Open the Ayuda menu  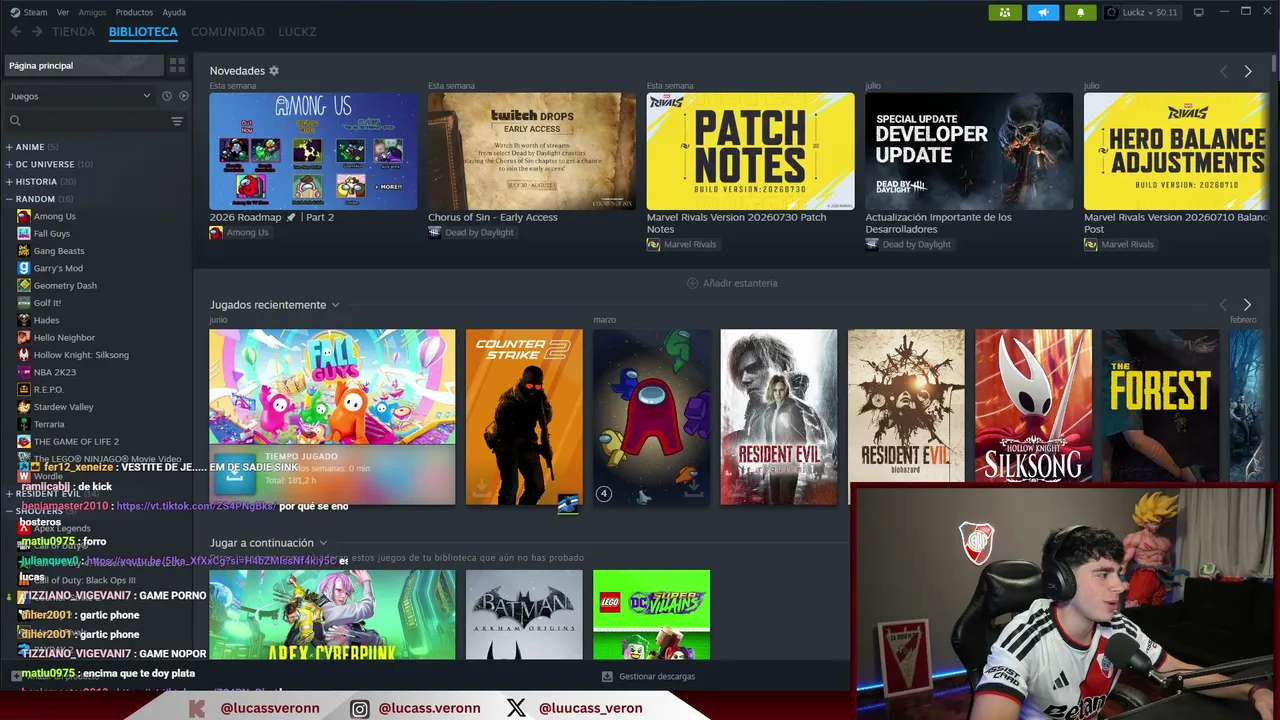[x=174, y=12]
